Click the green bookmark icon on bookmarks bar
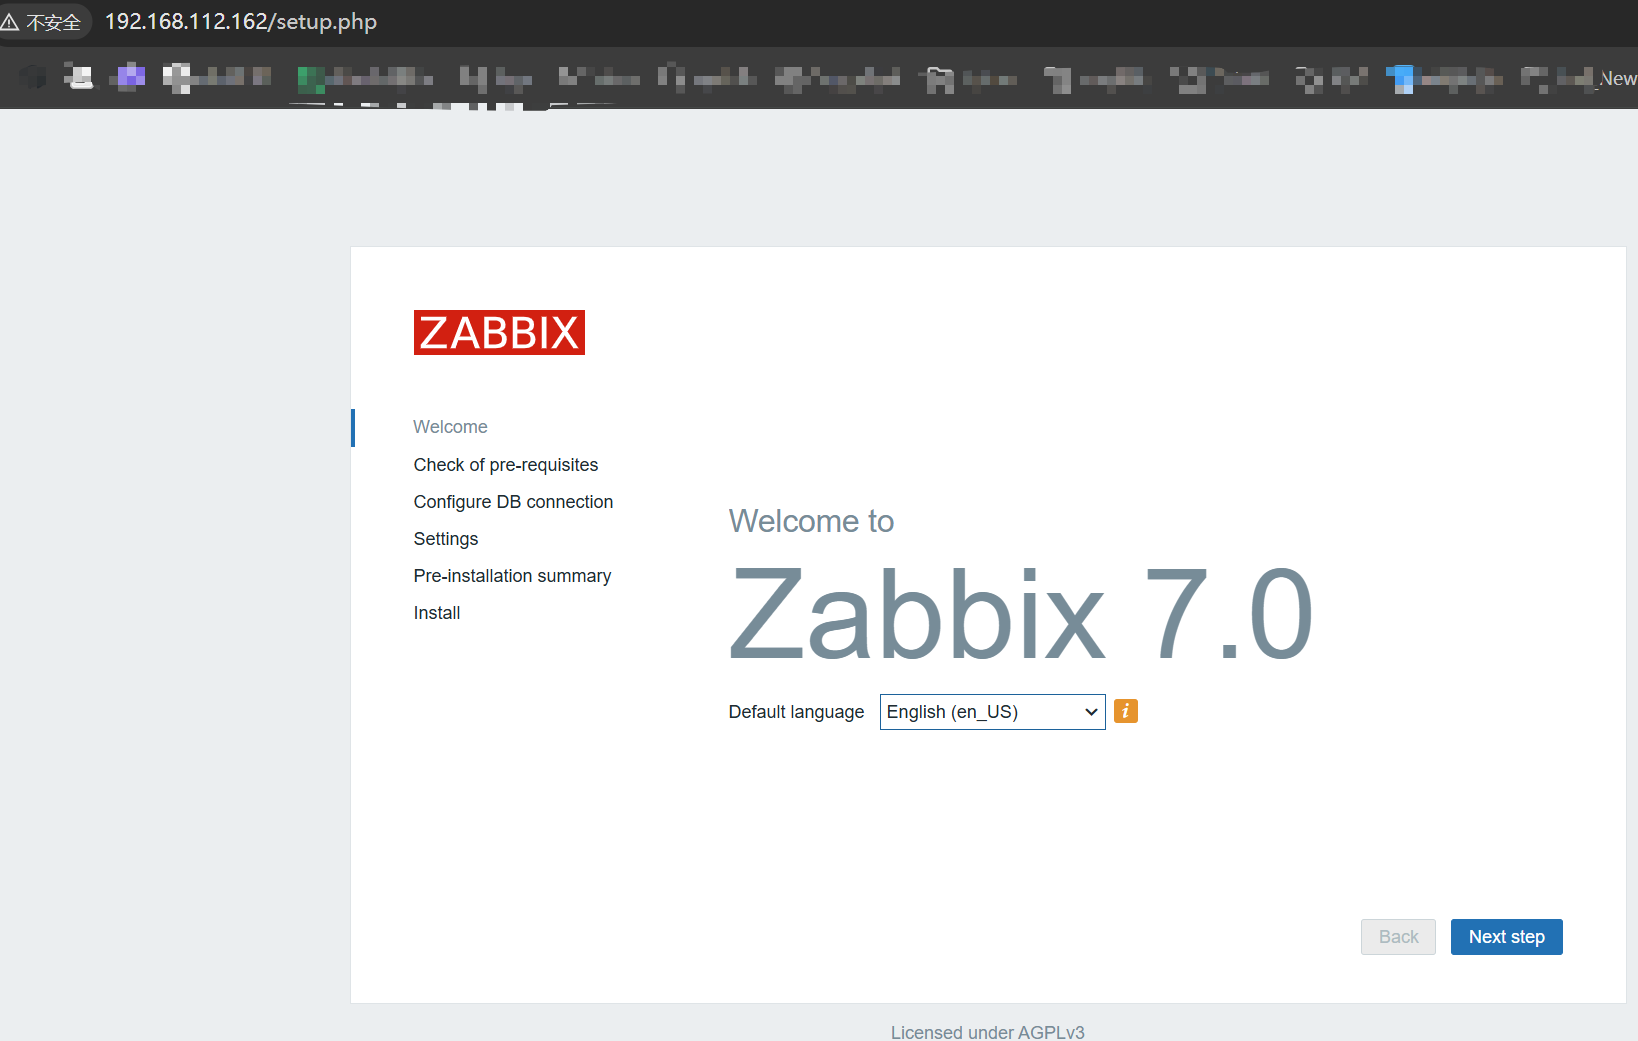 coord(311,78)
